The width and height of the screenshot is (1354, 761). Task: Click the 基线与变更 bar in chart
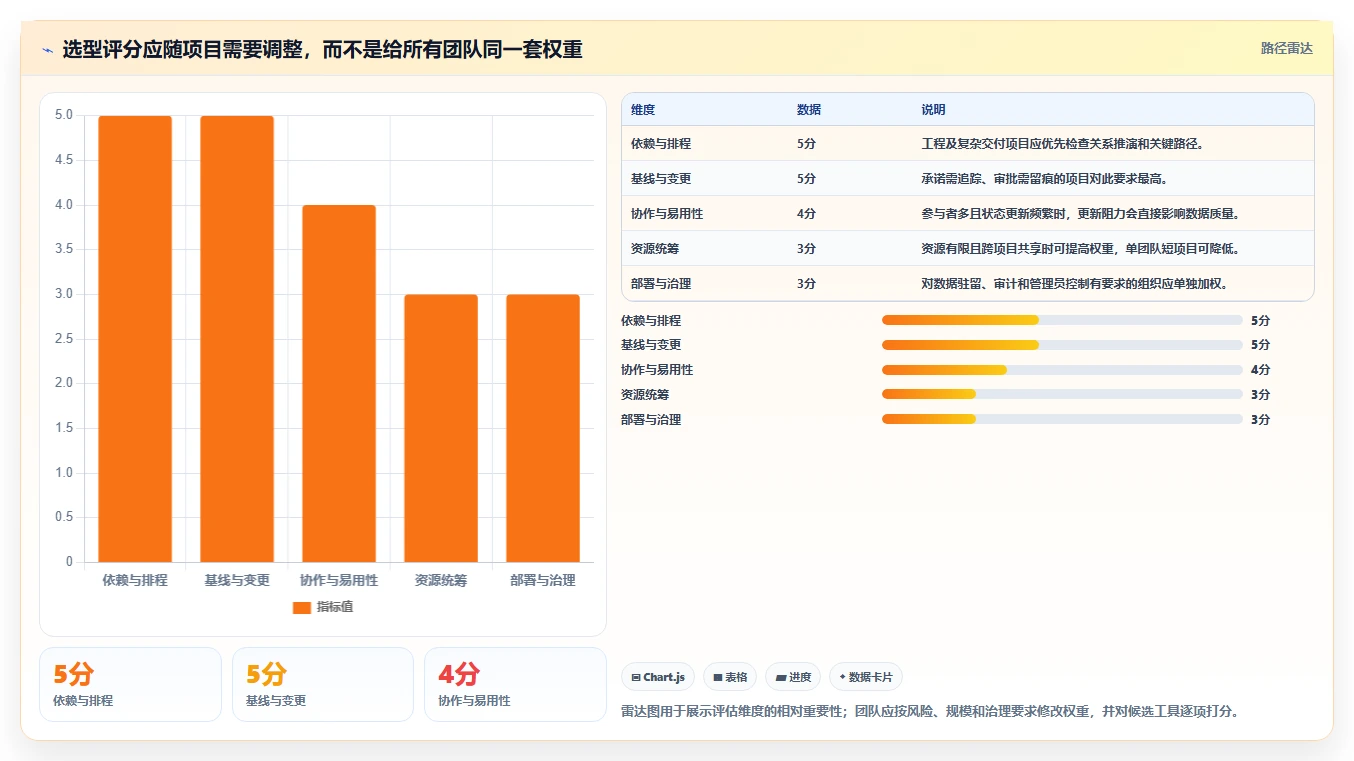pyautogui.click(x=237, y=339)
